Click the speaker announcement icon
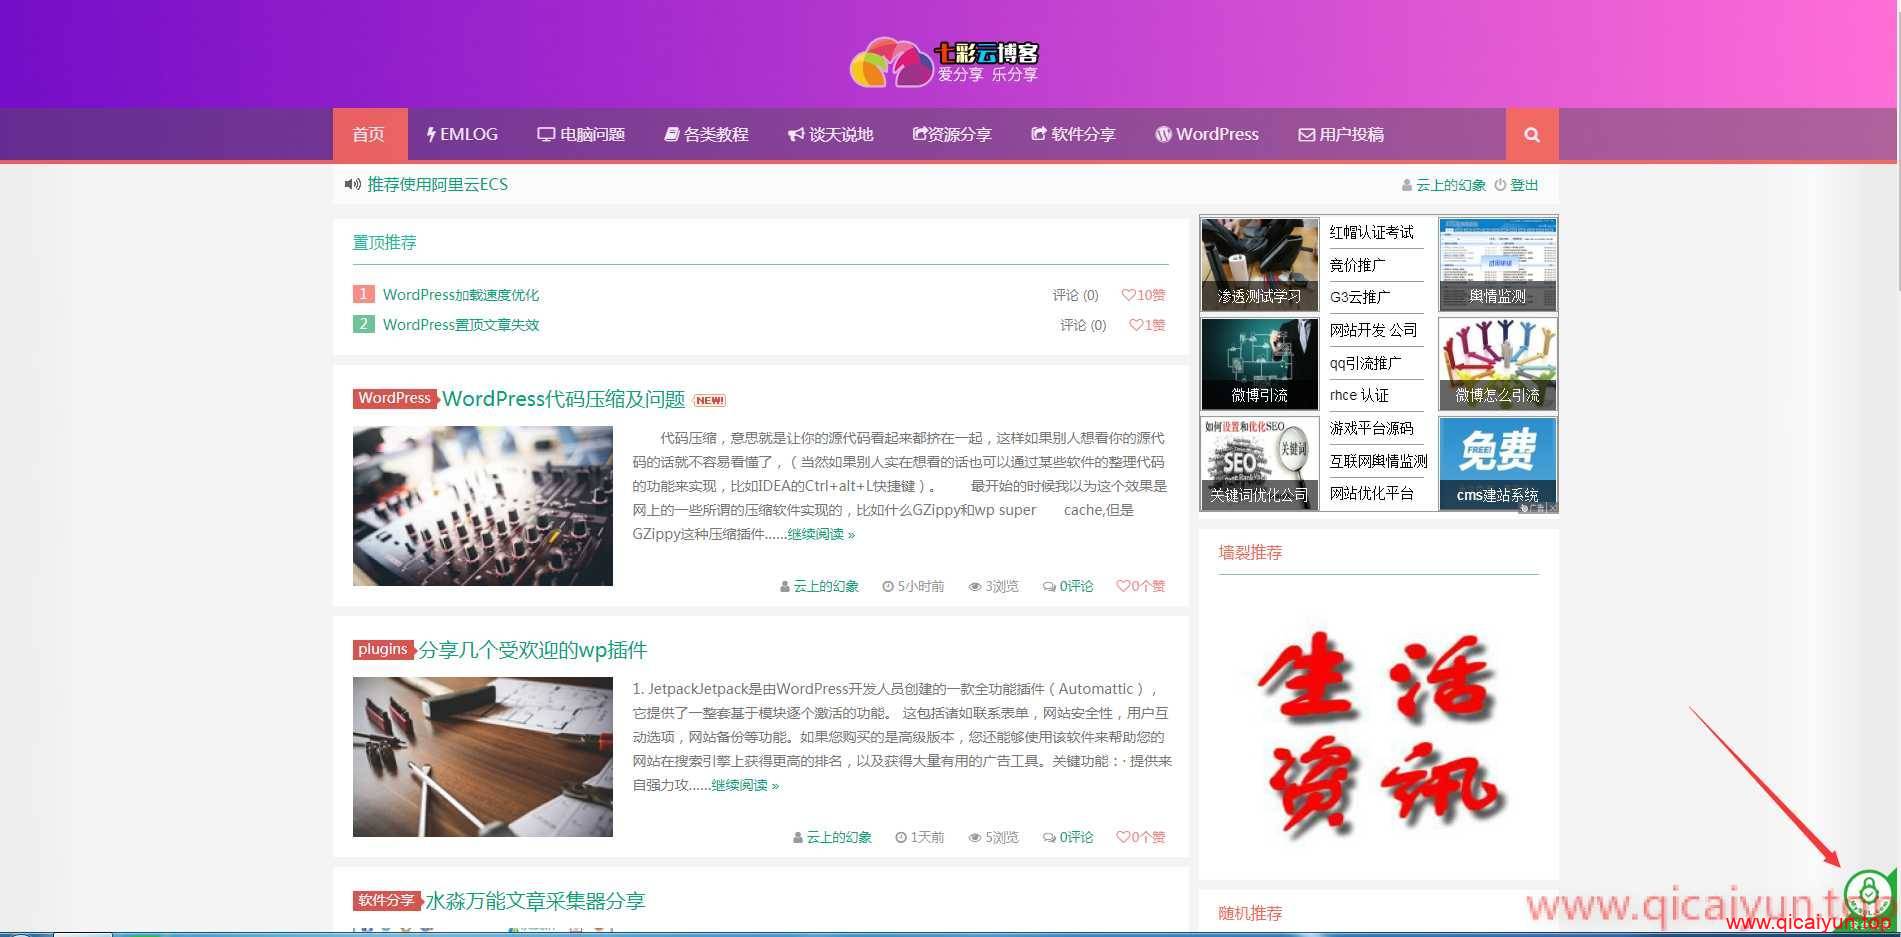 (352, 184)
